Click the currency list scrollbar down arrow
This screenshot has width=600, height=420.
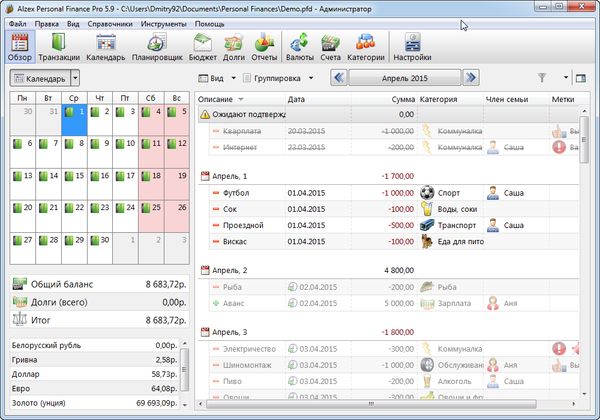pos(185,405)
